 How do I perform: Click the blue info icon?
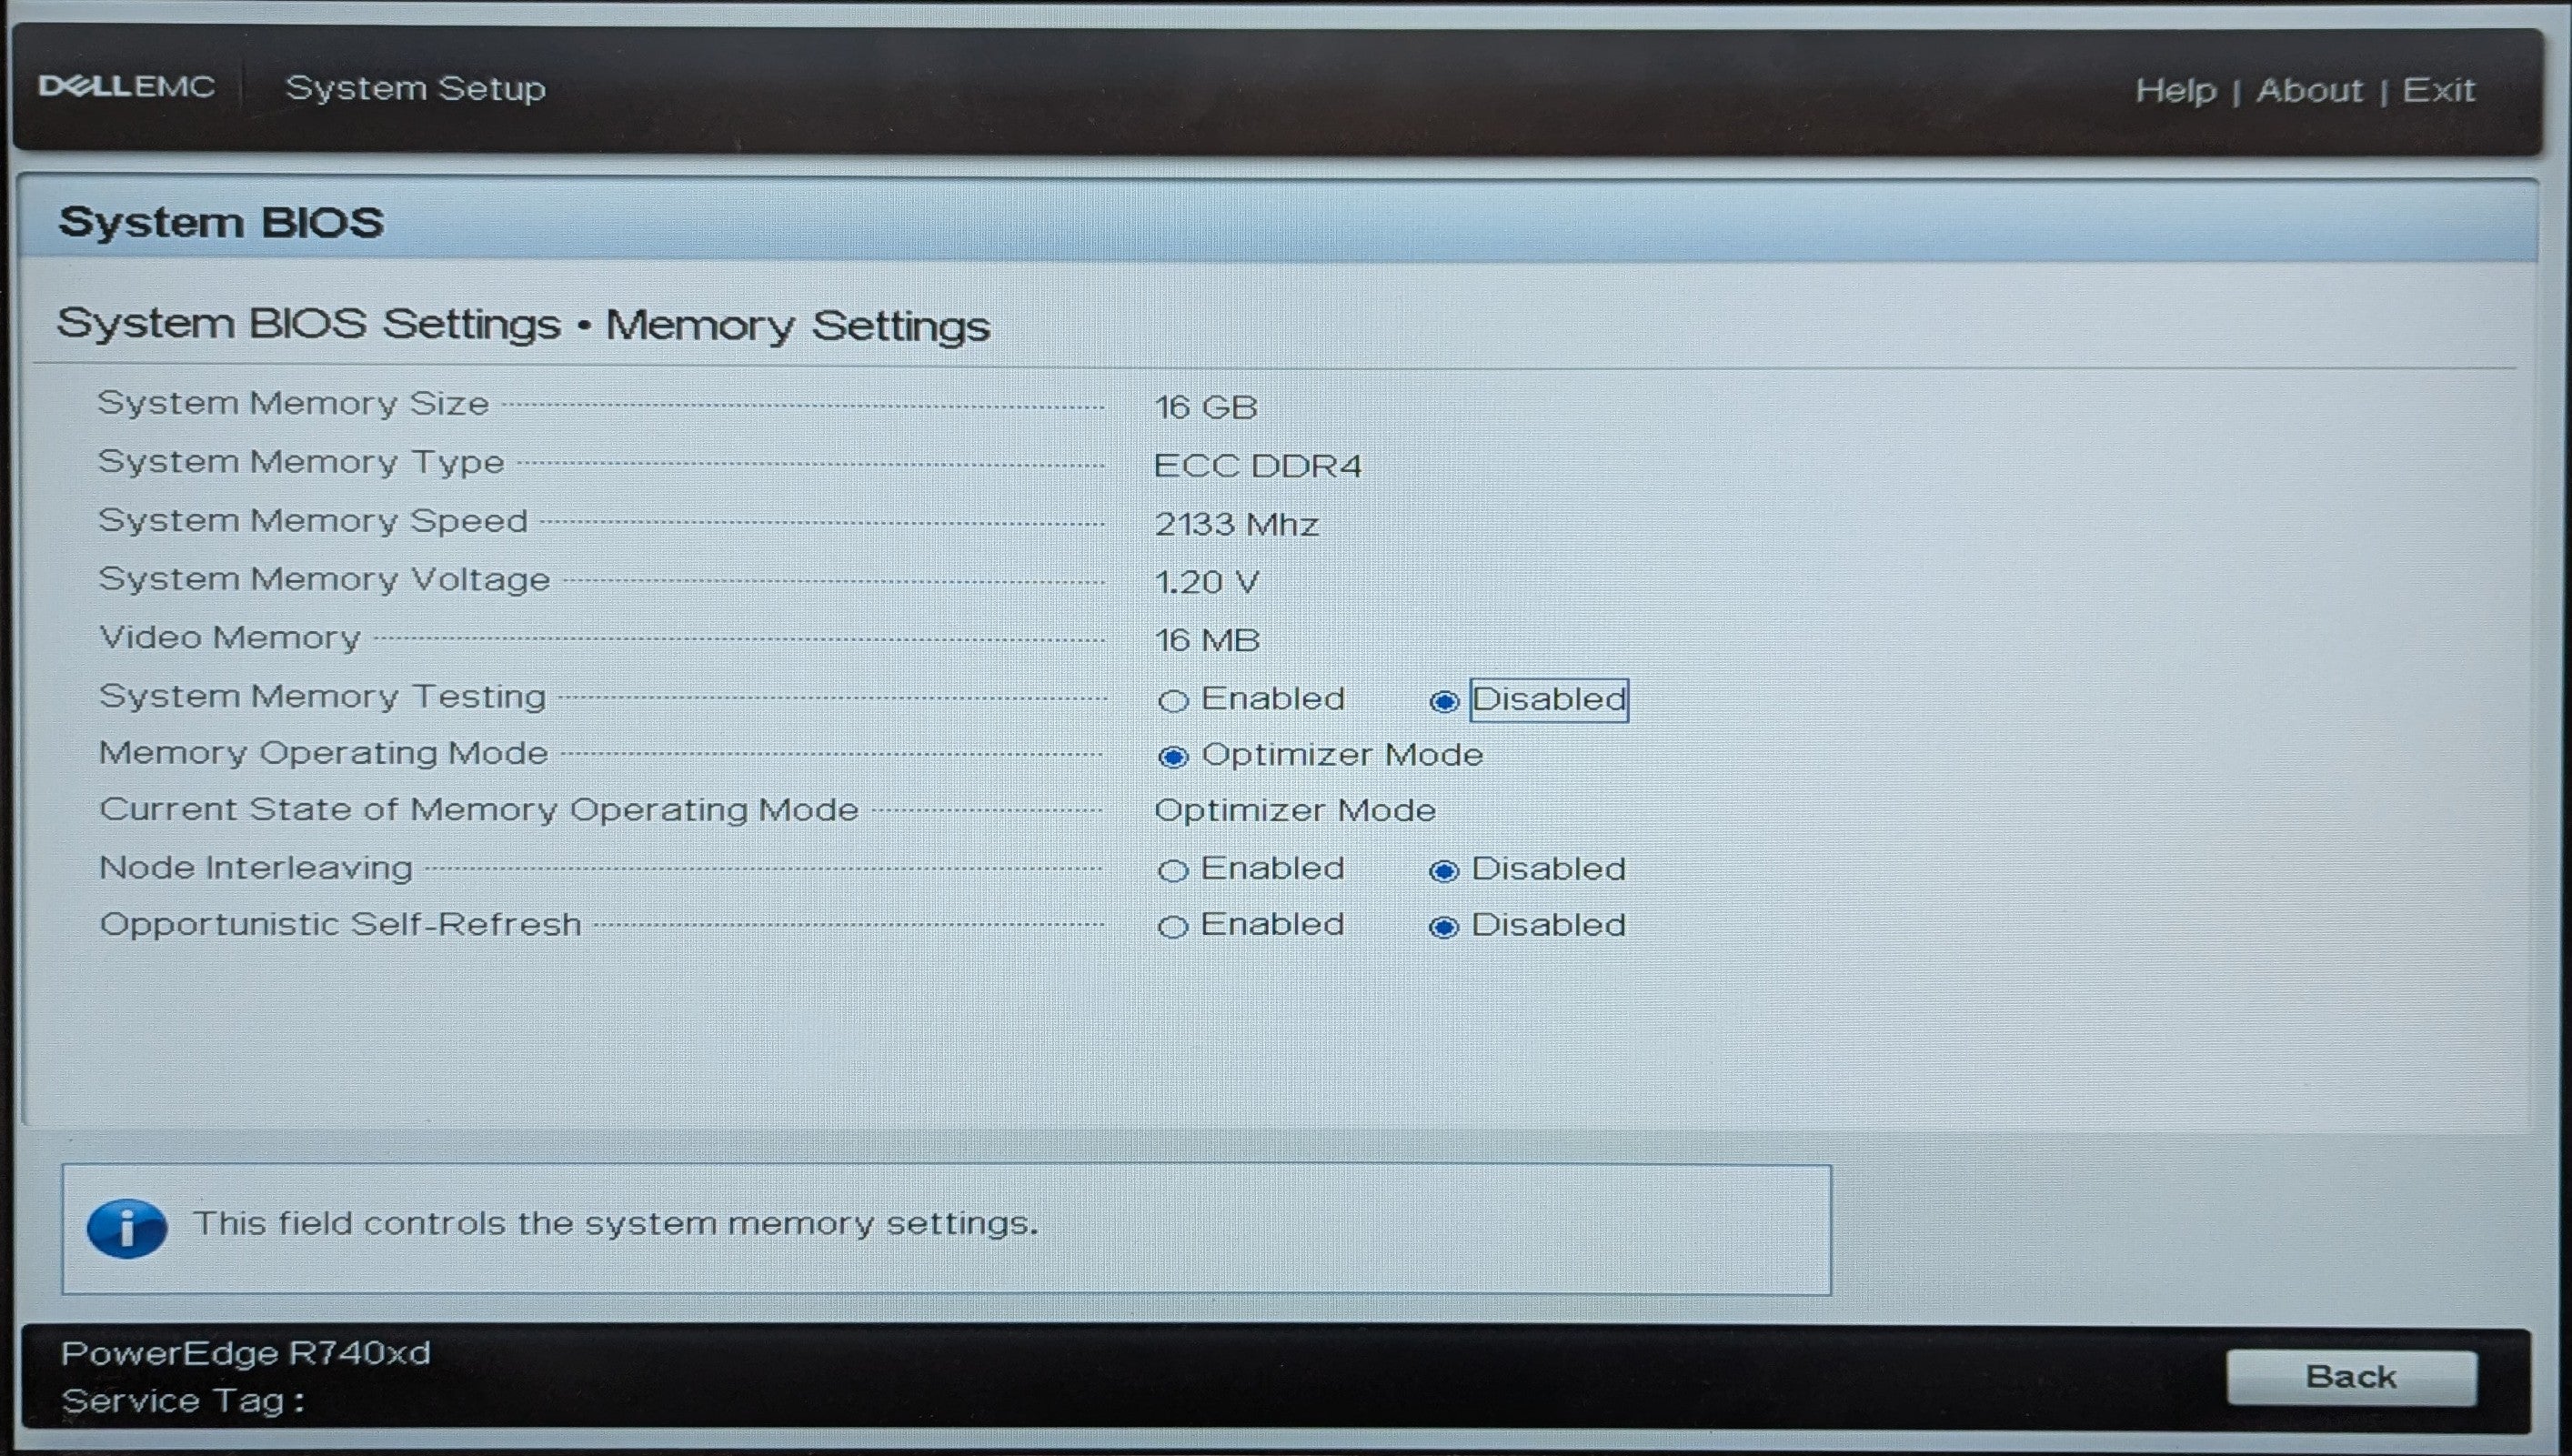point(127,1228)
